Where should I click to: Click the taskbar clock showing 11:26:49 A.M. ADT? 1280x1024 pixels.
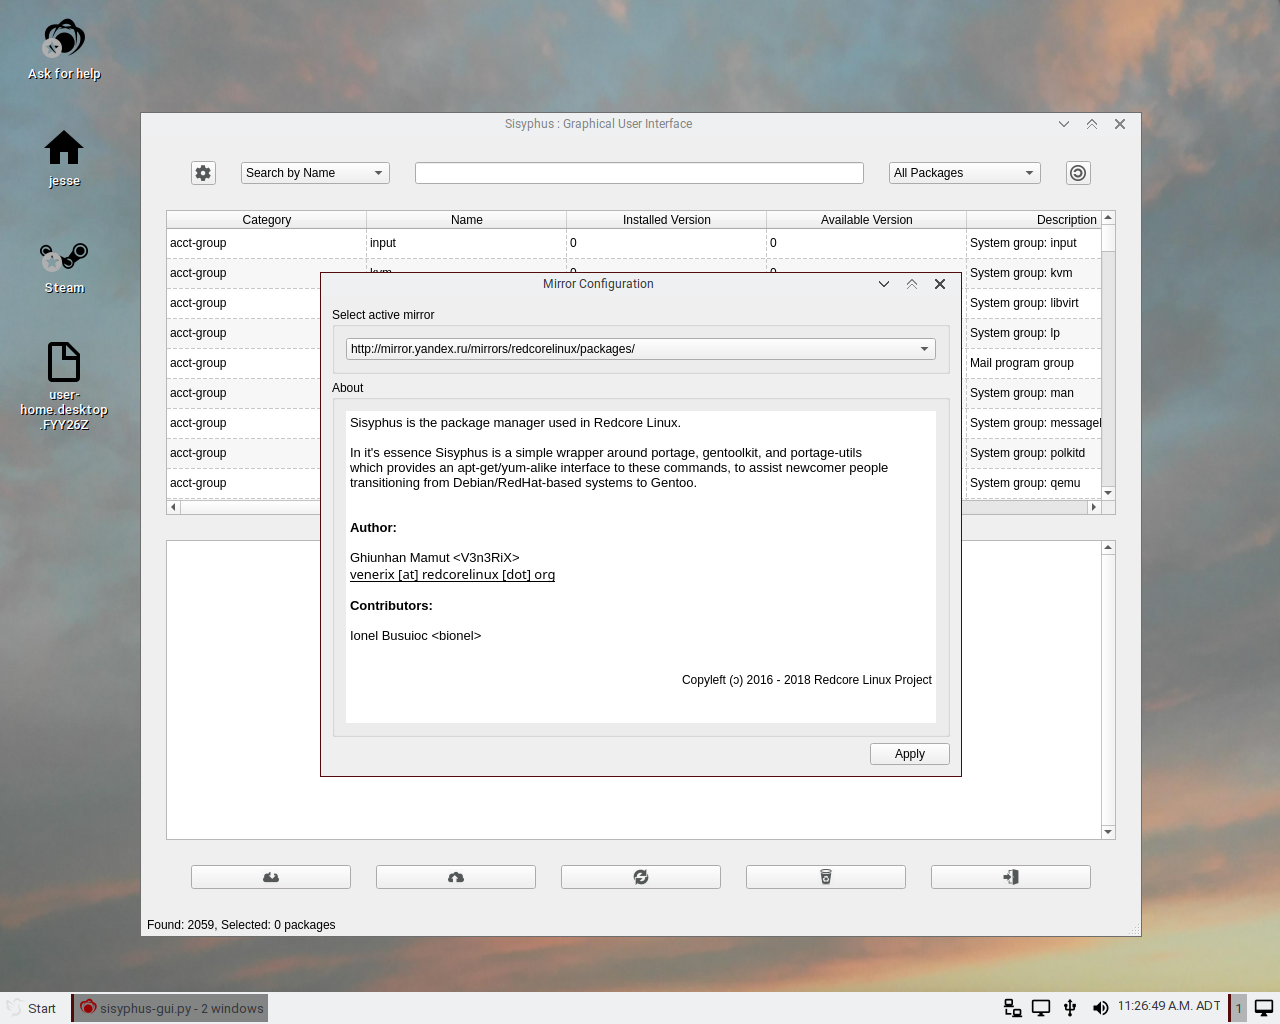click(1169, 1006)
